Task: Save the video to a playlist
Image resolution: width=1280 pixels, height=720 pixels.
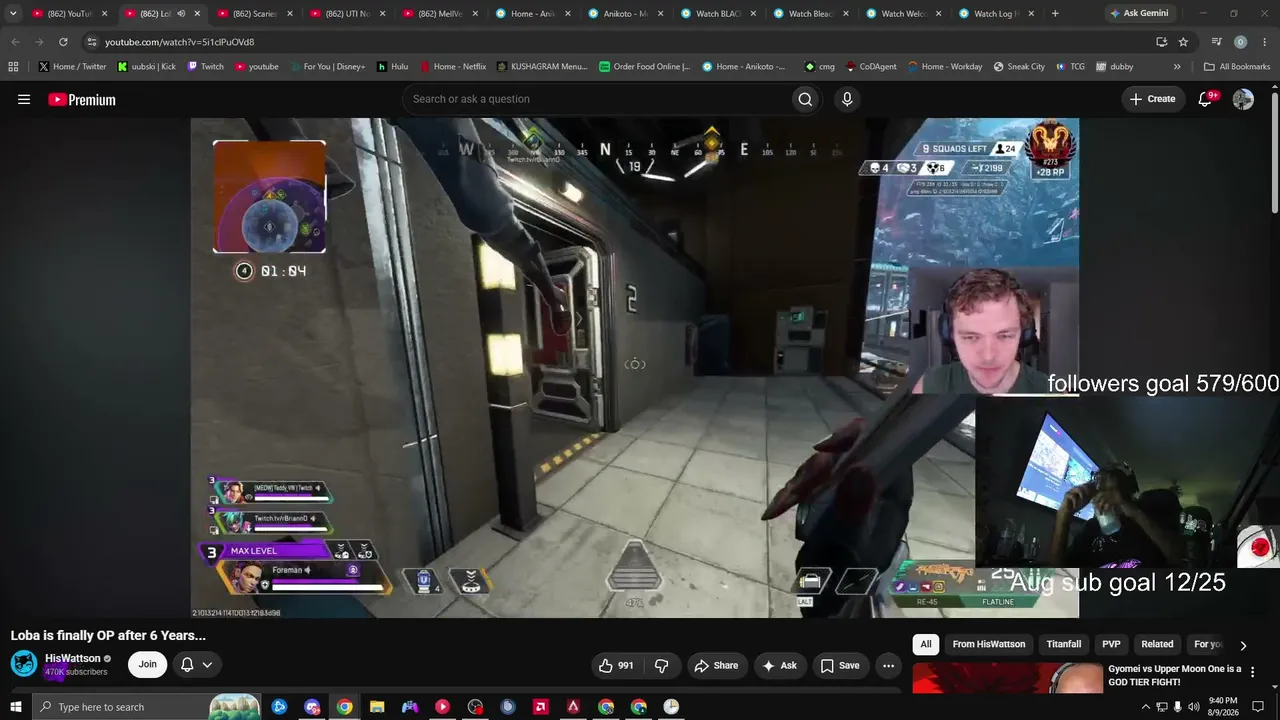Action: tap(840, 665)
